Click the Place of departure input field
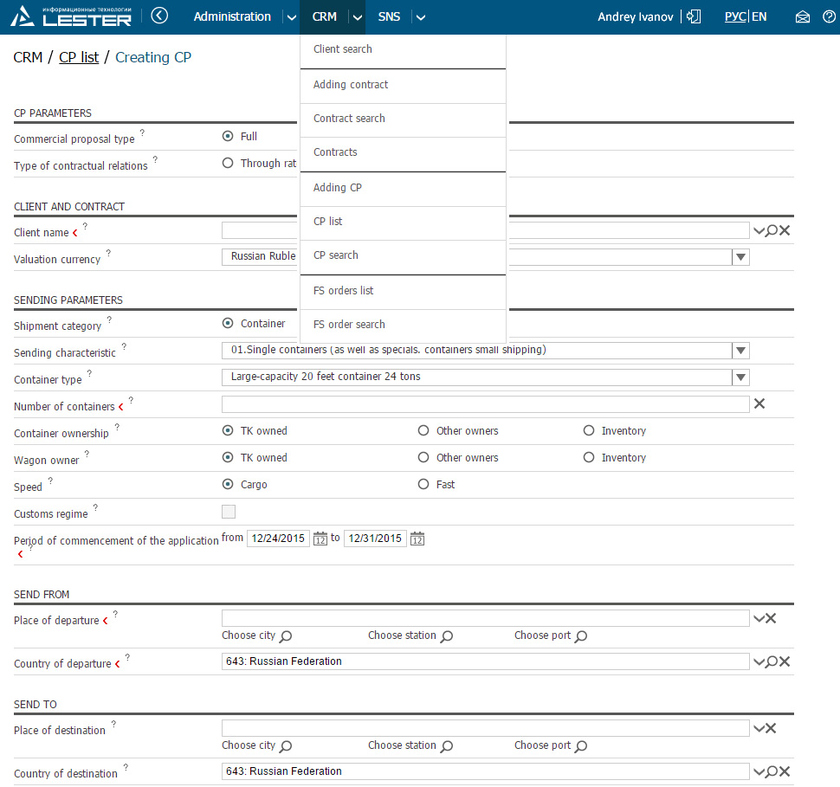The height and width of the screenshot is (787, 840). click(485, 619)
